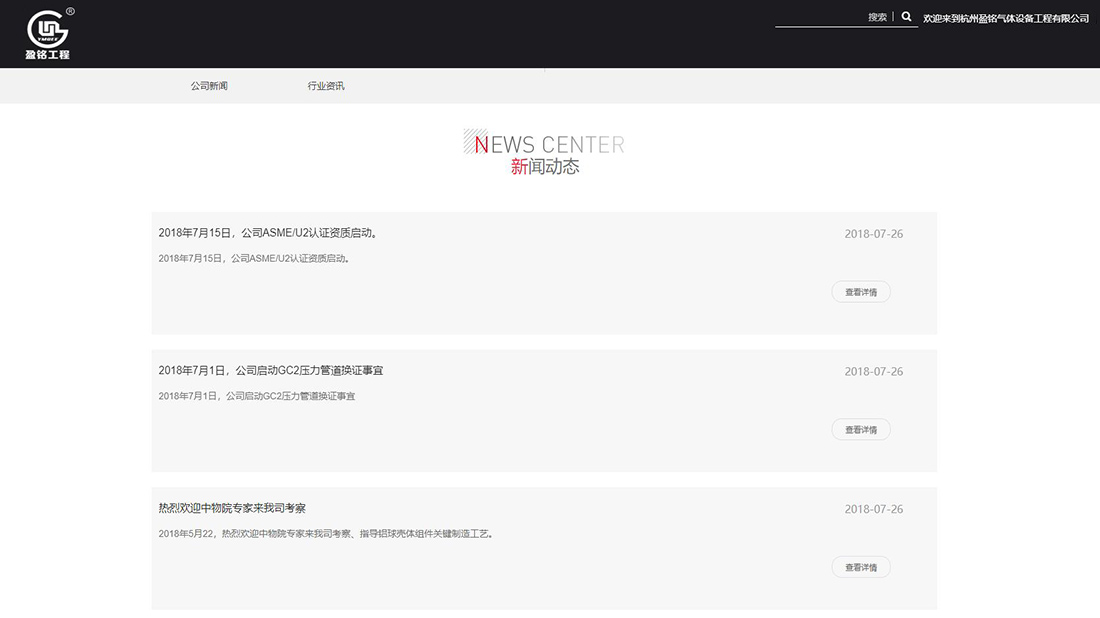Click the 欢迎来到杭州盈铭气体设备工程有限公司 text

[1005, 18]
